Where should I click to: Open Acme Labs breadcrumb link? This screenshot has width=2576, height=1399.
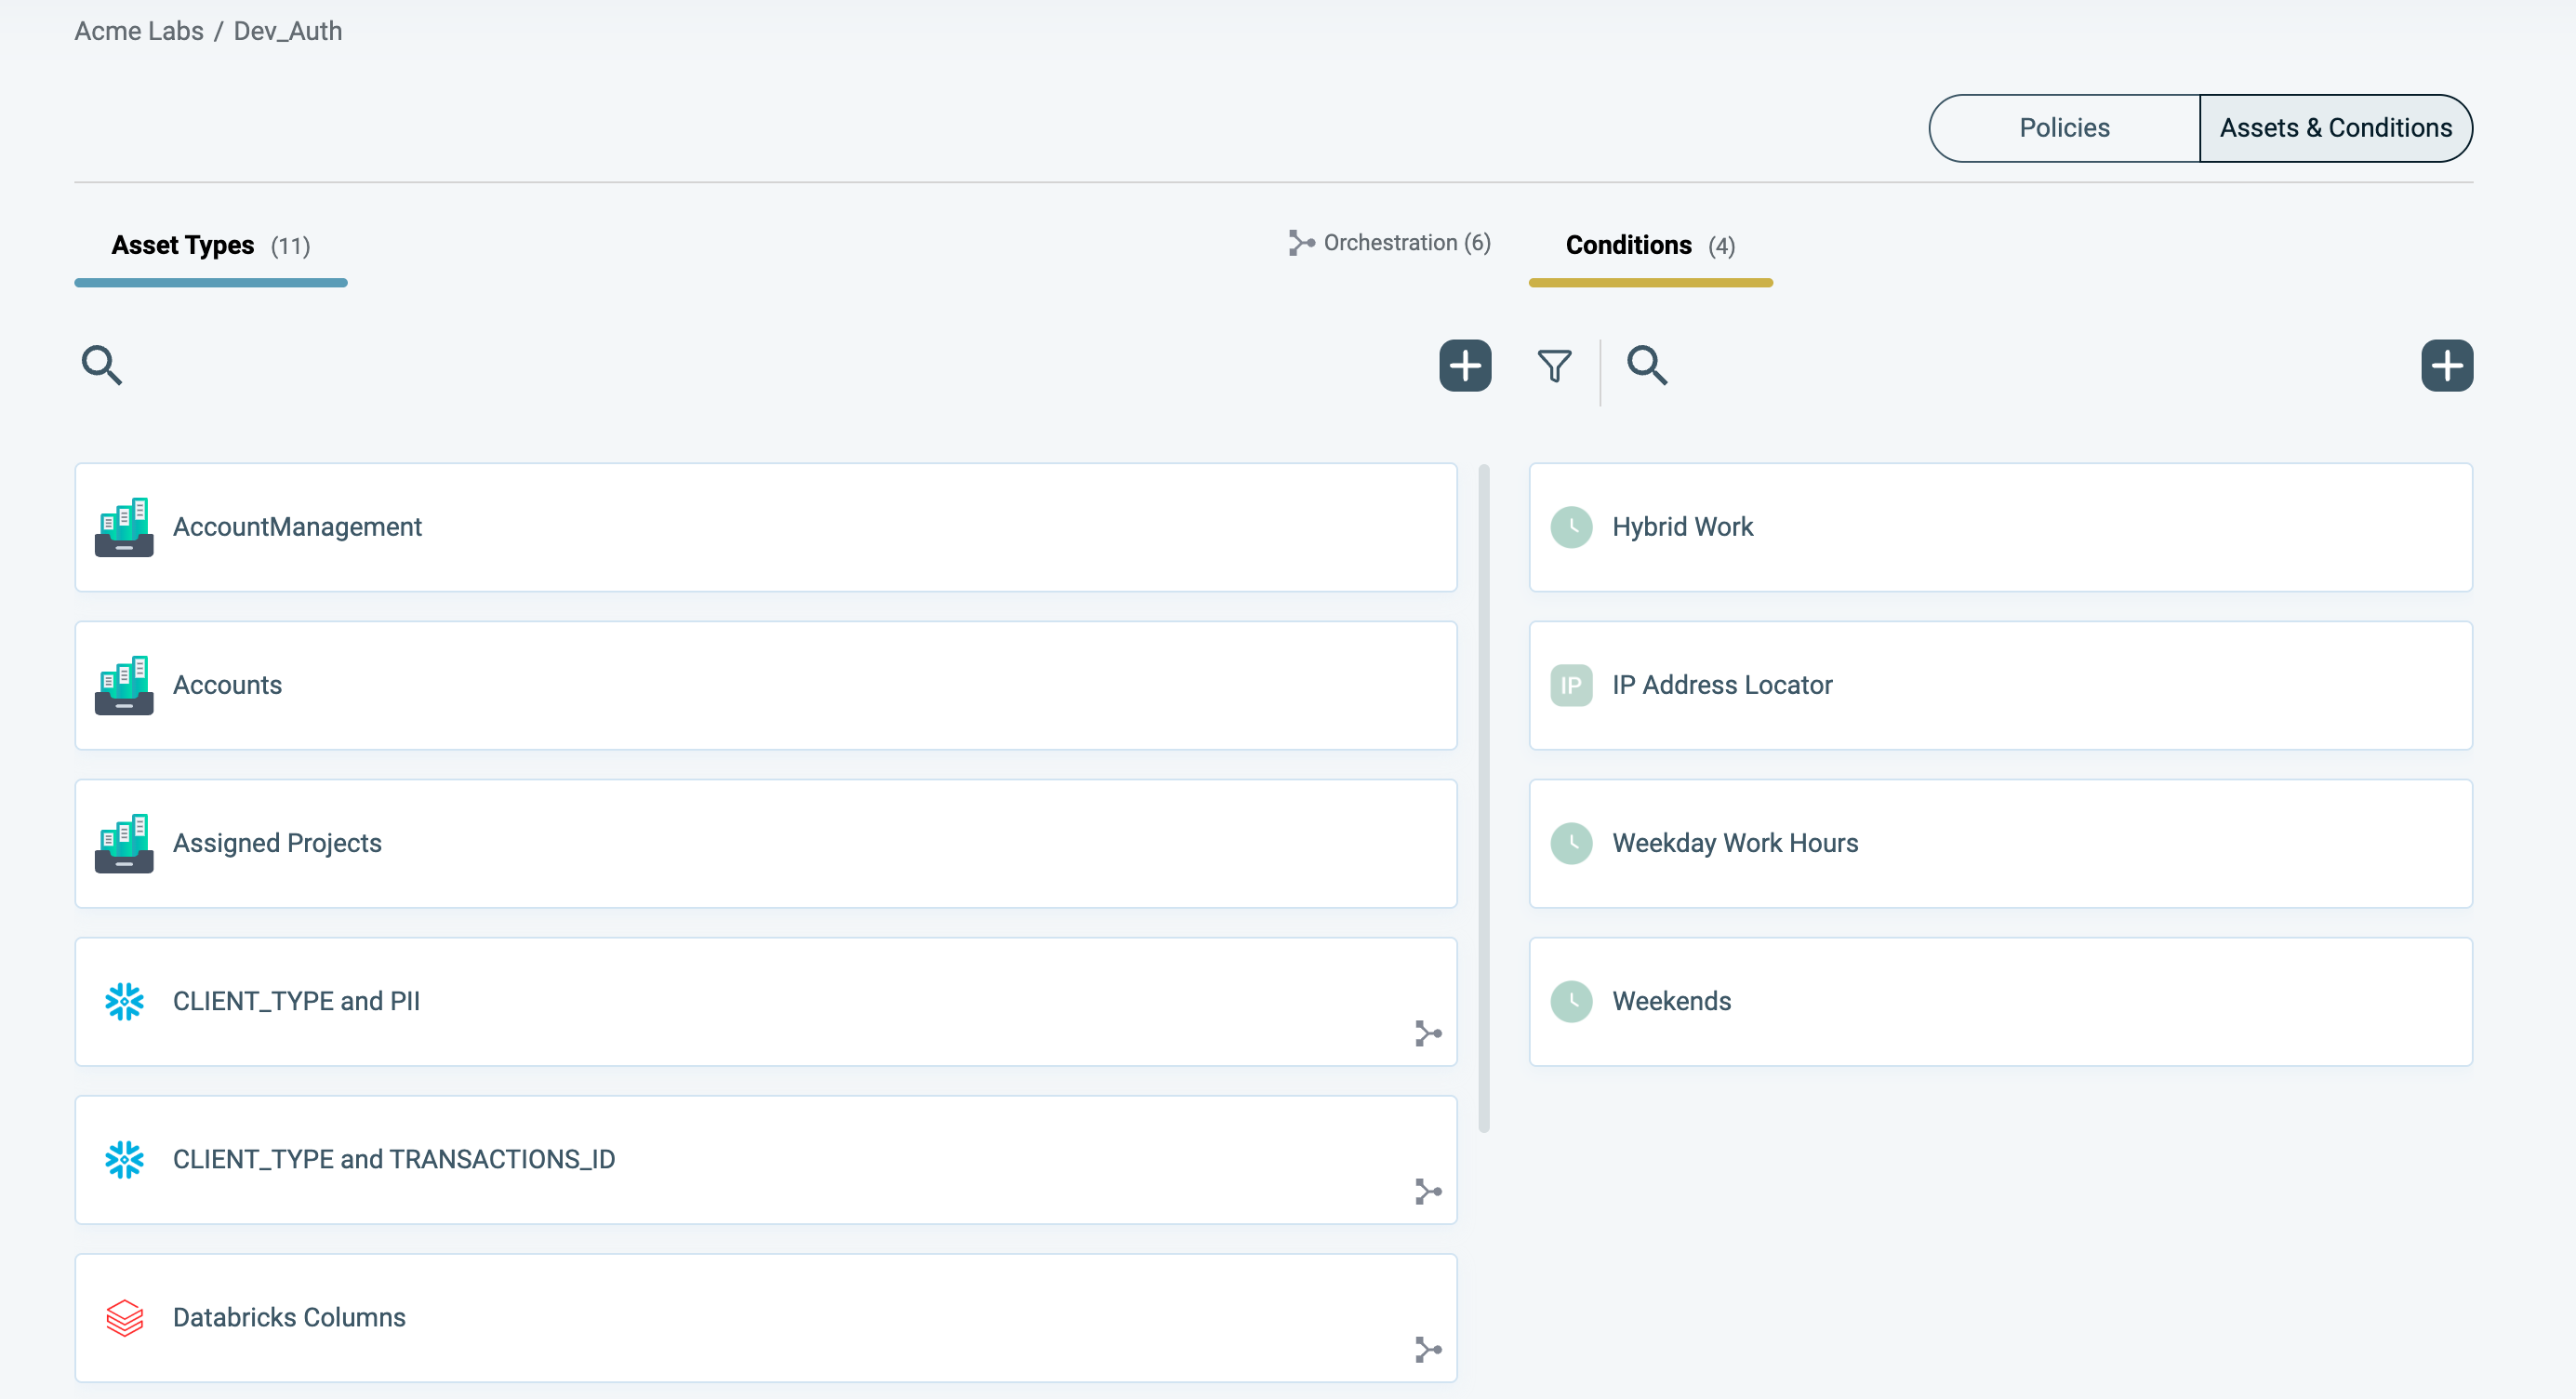click(x=138, y=31)
